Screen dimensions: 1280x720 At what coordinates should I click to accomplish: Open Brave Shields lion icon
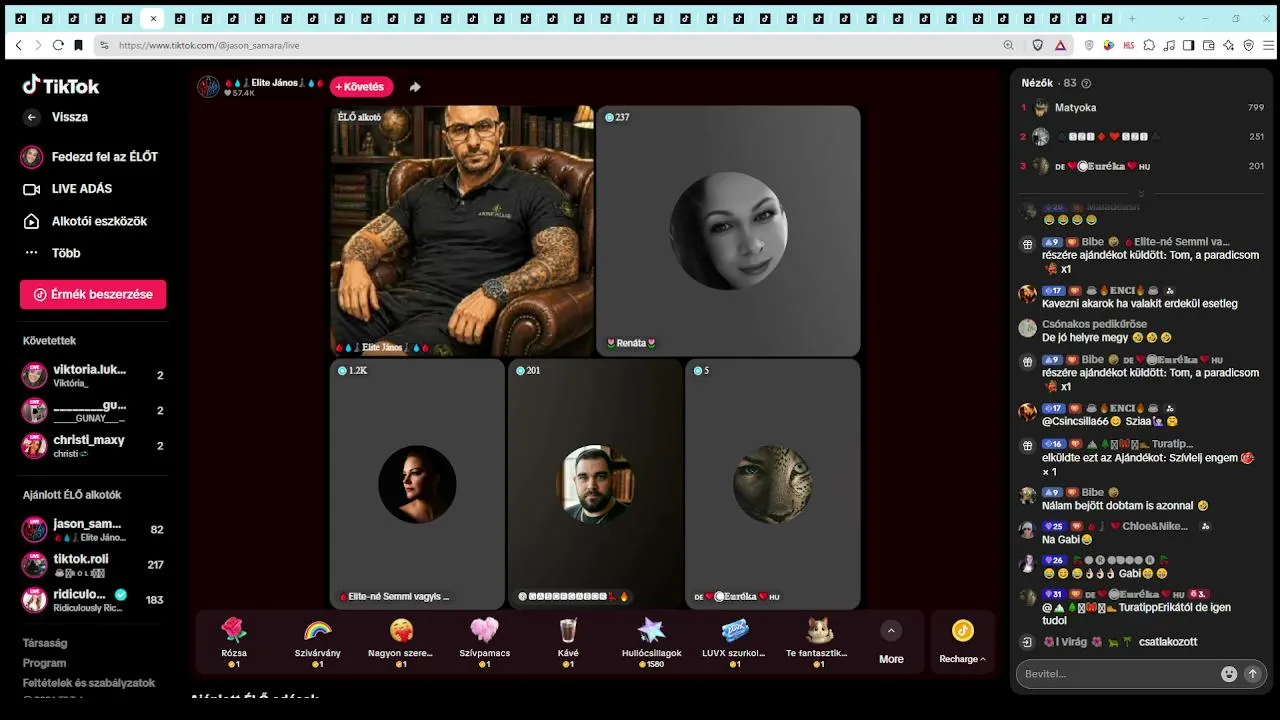click(x=1038, y=45)
